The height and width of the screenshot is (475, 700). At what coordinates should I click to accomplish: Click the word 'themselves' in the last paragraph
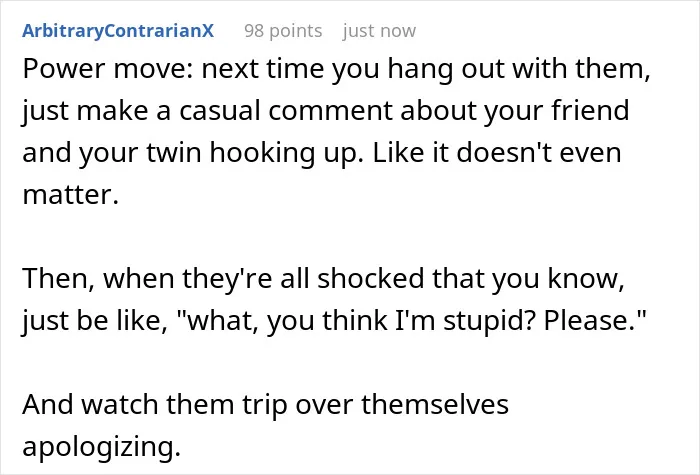point(435,404)
